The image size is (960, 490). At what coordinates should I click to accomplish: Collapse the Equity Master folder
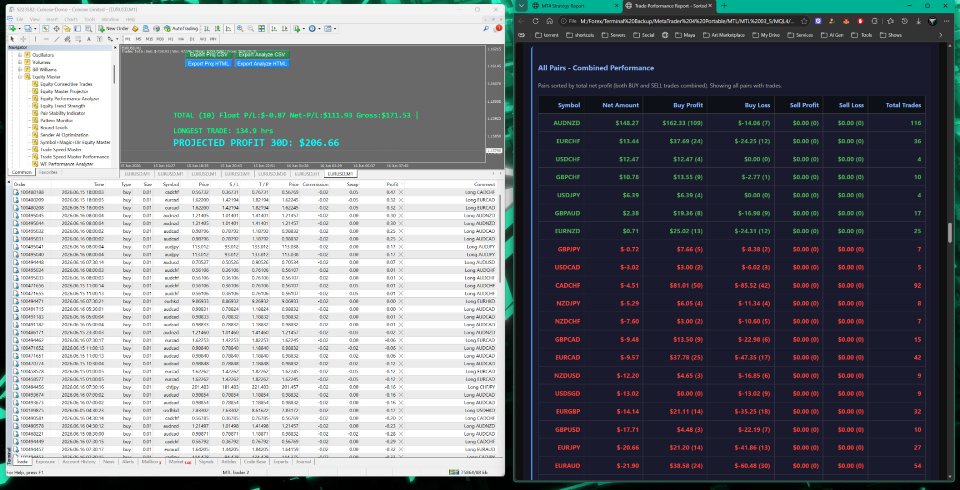[x=20, y=77]
